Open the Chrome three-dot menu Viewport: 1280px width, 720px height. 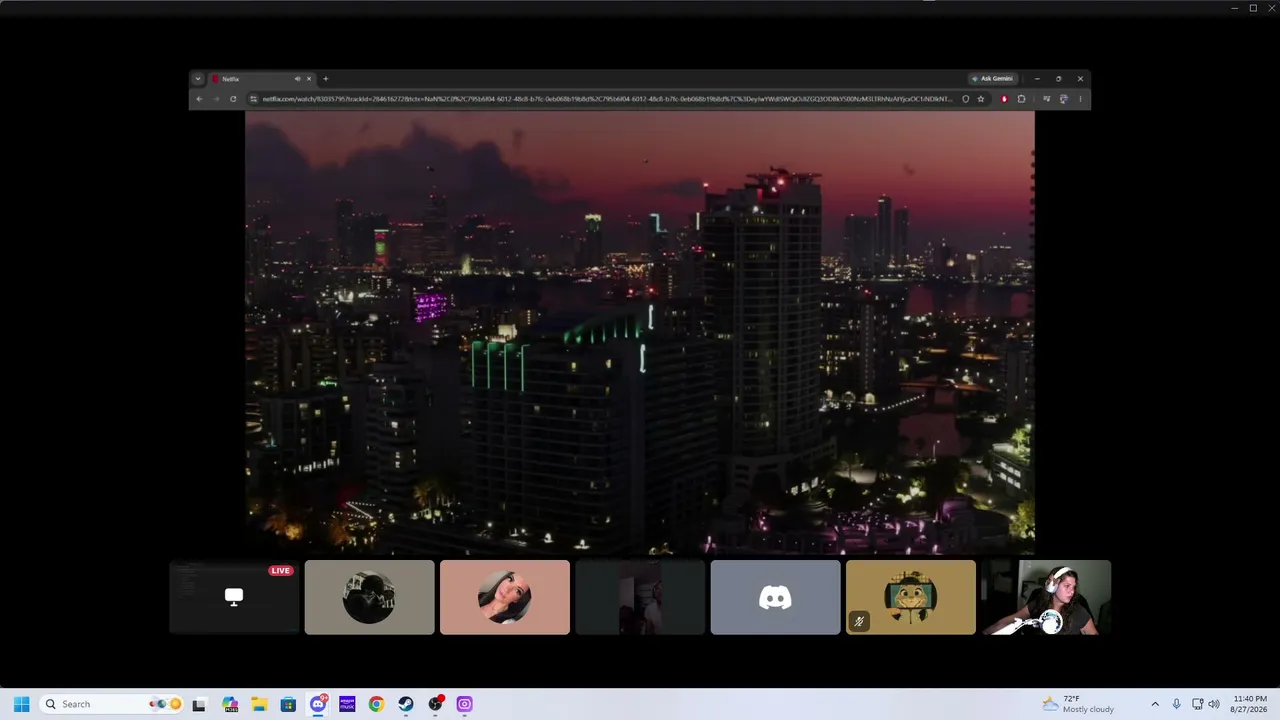(1080, 99)
